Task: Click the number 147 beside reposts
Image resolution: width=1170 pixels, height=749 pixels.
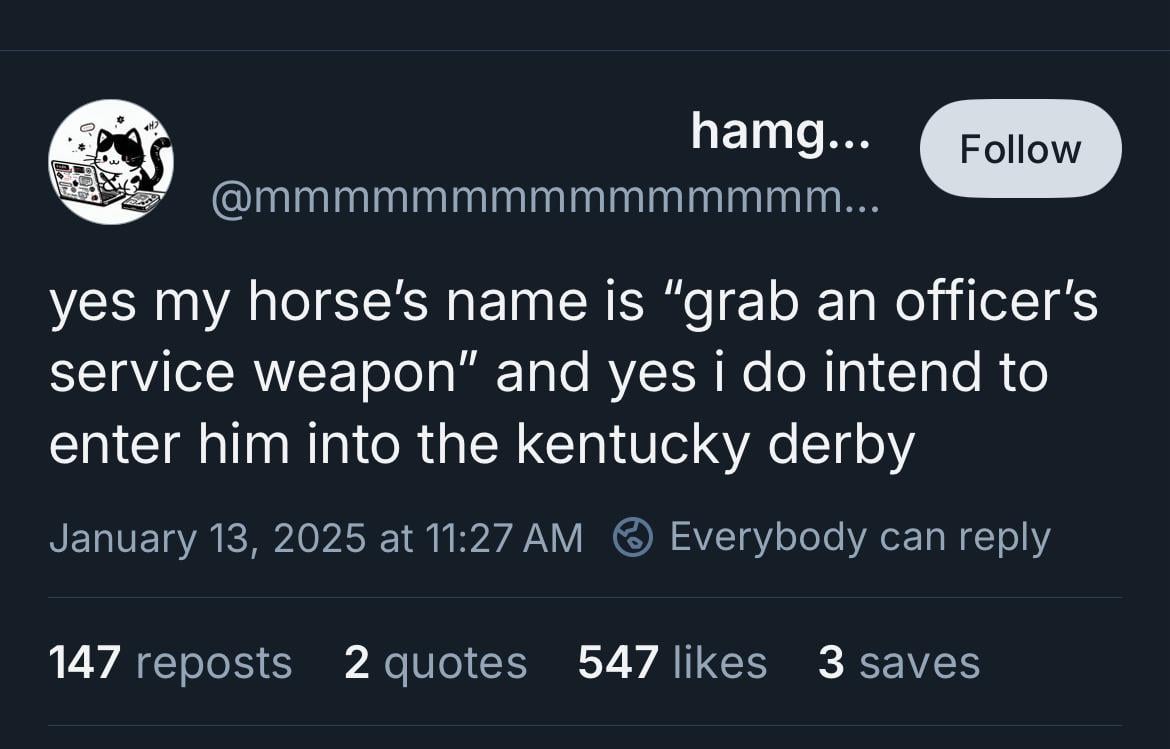Action: click(85, 662)
